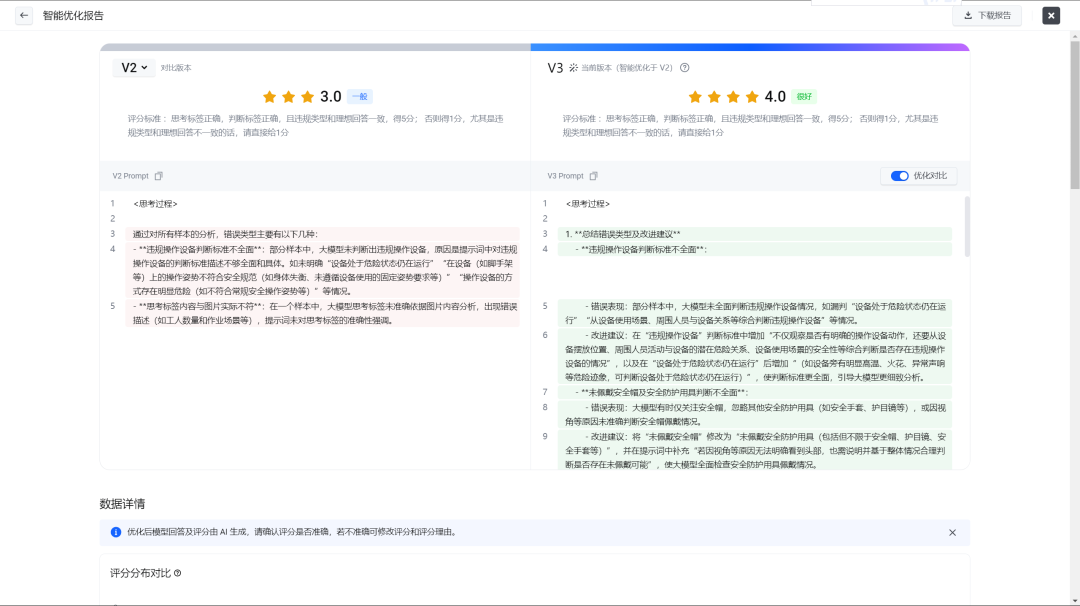Viewport: 1080px width, 606px height.
Task: Click the fourth star of V3's rating
Action: pos(752,97)
